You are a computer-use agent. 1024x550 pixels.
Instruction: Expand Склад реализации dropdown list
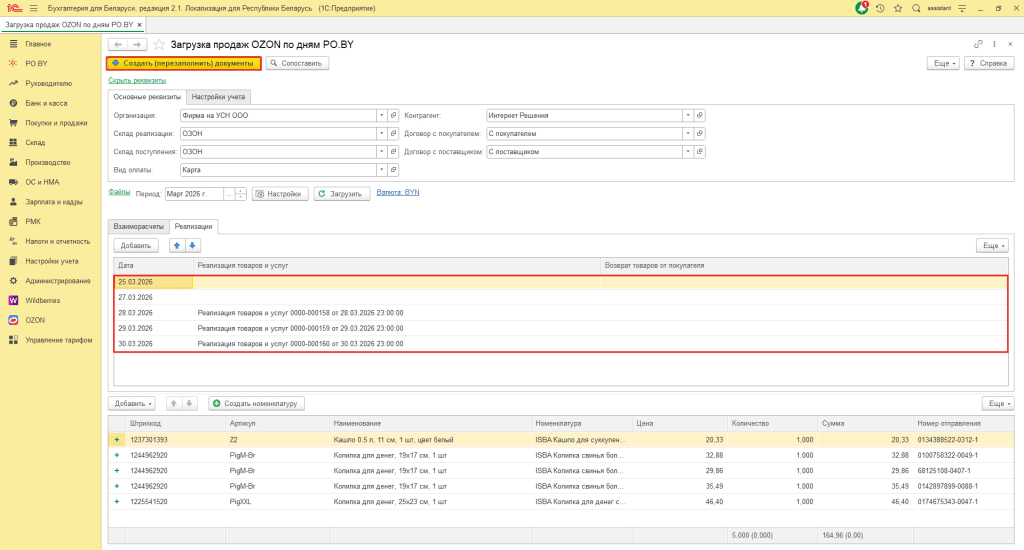coord(381,133)
